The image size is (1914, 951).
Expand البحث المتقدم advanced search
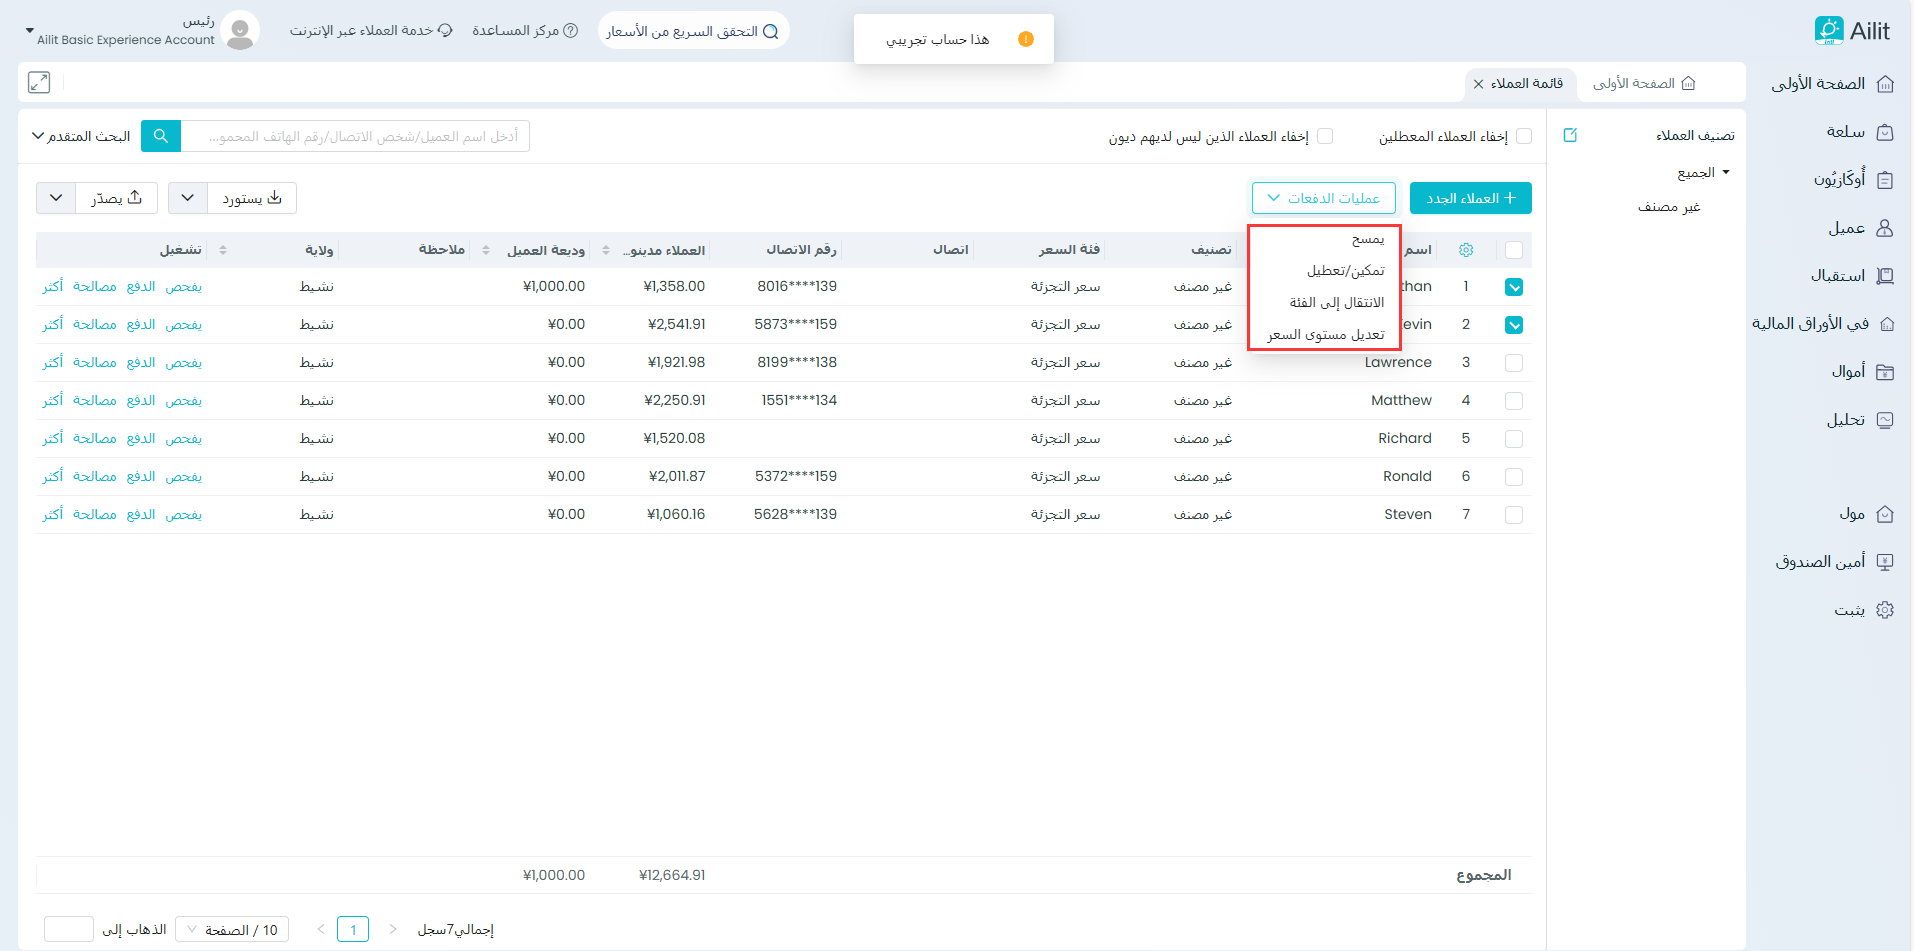coord(81,136)
